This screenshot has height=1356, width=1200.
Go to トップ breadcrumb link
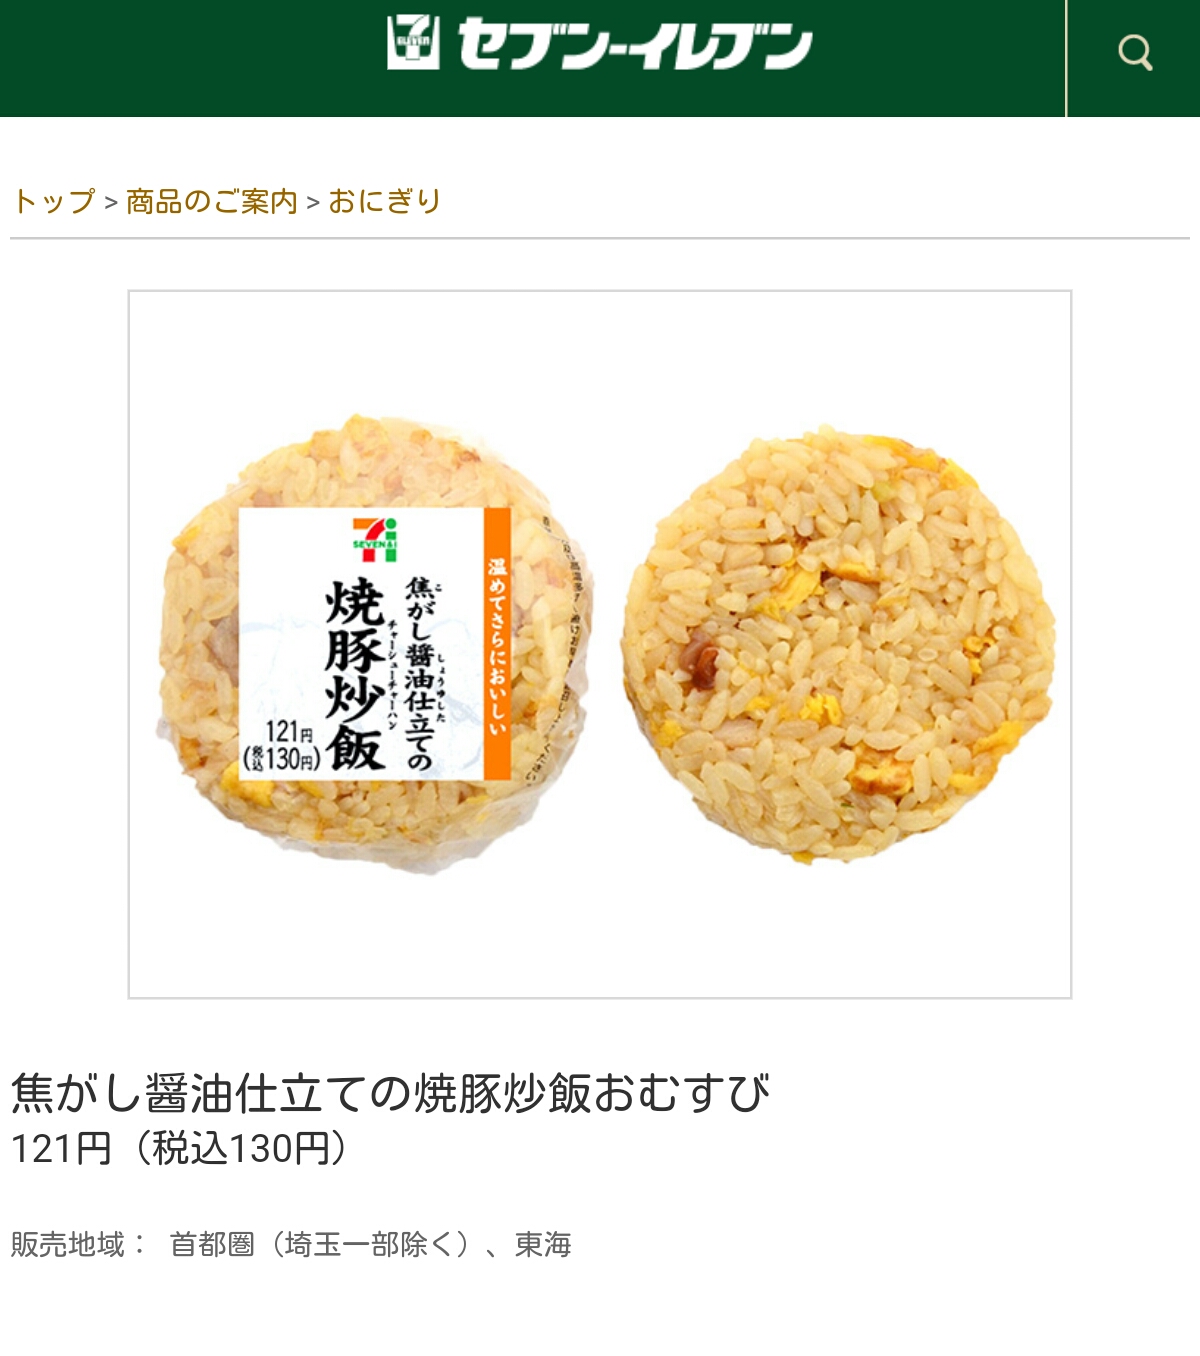pyautogui.click(x=54, y=202)
